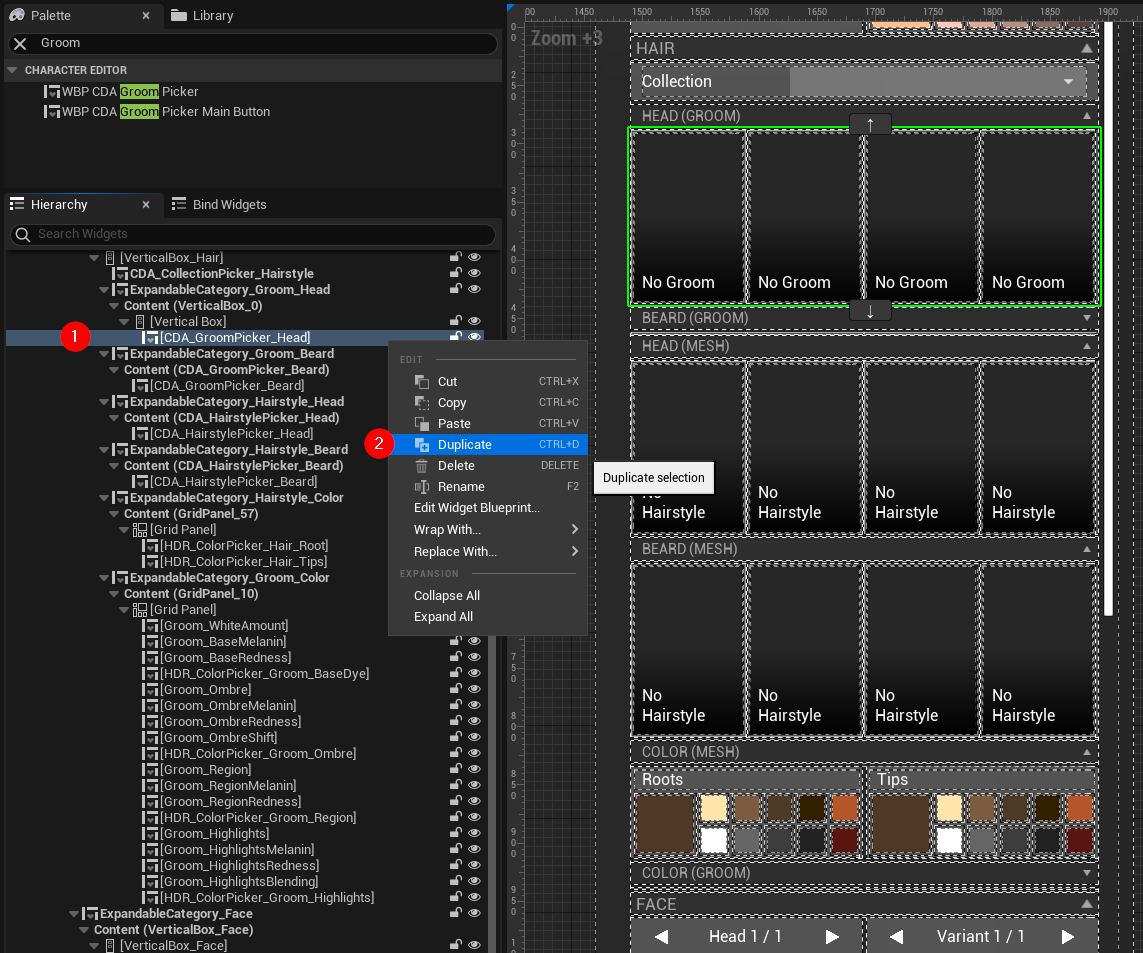The height and width of the screenshot is (953, 1143).
Task: Hide Groom_Ombre using its eye icon
Action: [474, 690]
